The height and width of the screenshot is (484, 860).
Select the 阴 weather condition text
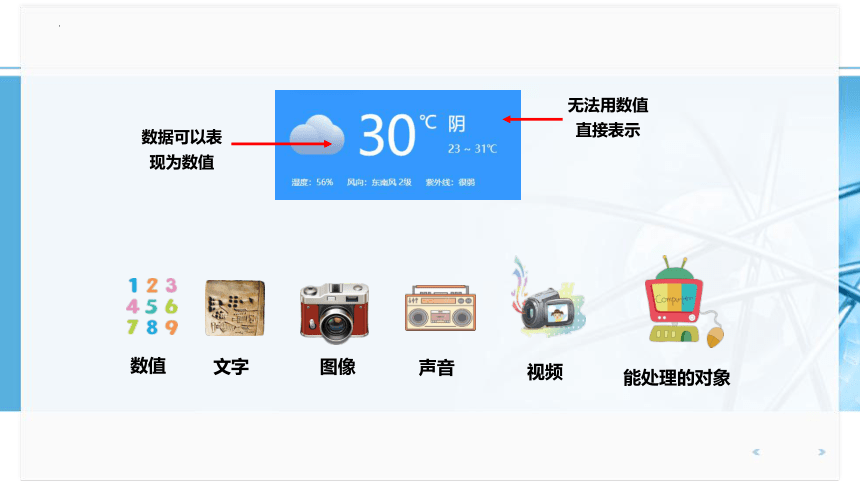[456, 124]
